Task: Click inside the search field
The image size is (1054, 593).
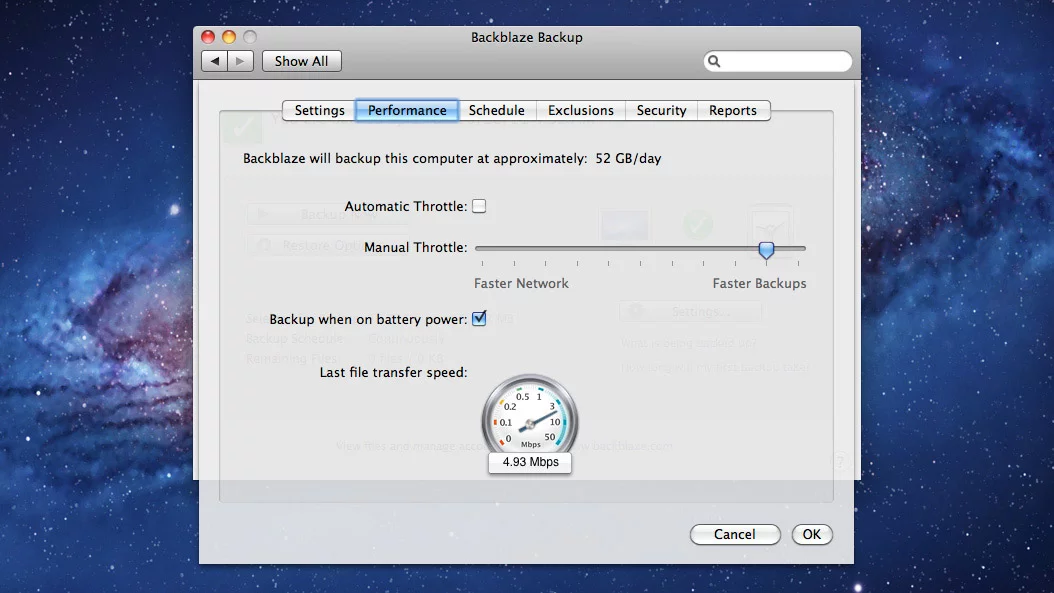Action: point(780,61)
